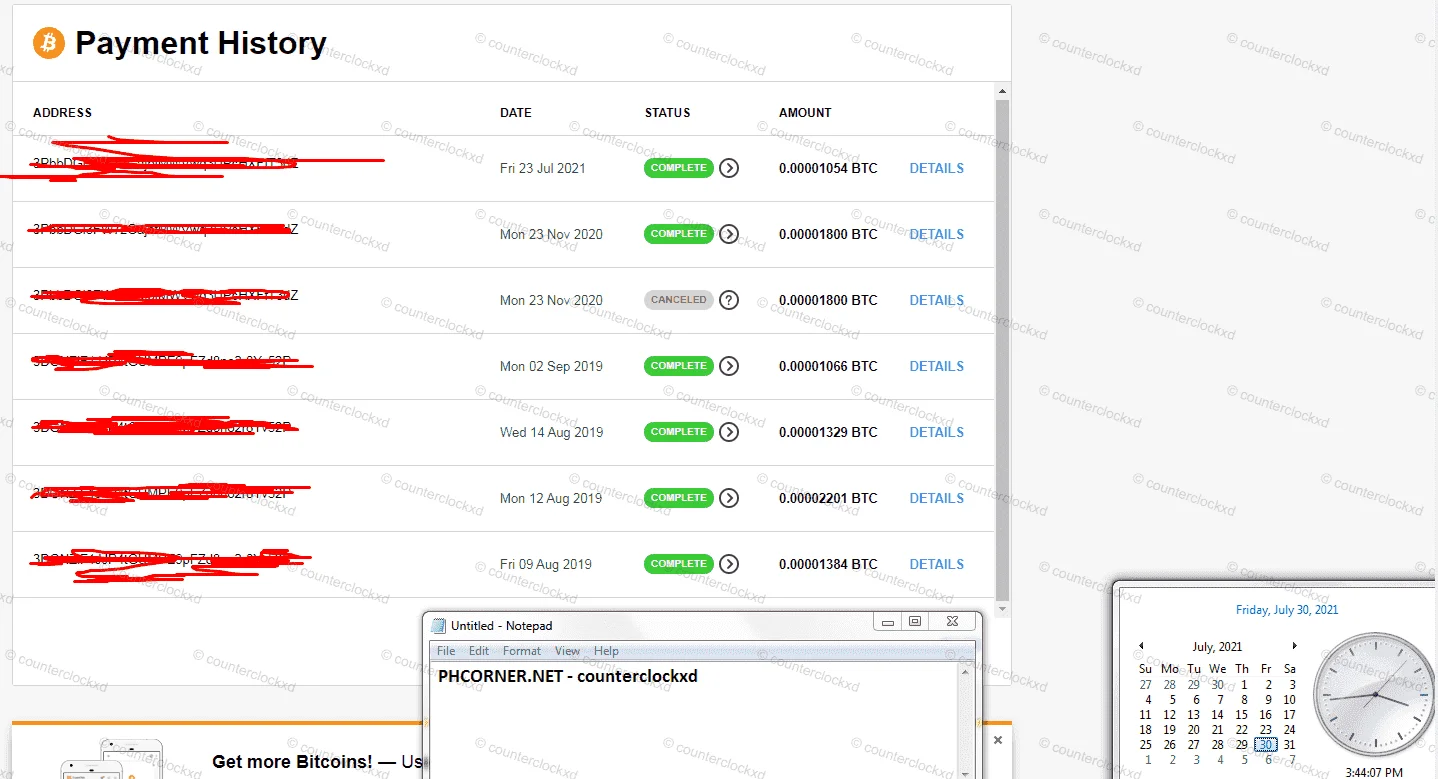Click the date Fri 23 Jul 2021
The height and width of the screenshot is (779, 1438).
(x=543, y=168)
